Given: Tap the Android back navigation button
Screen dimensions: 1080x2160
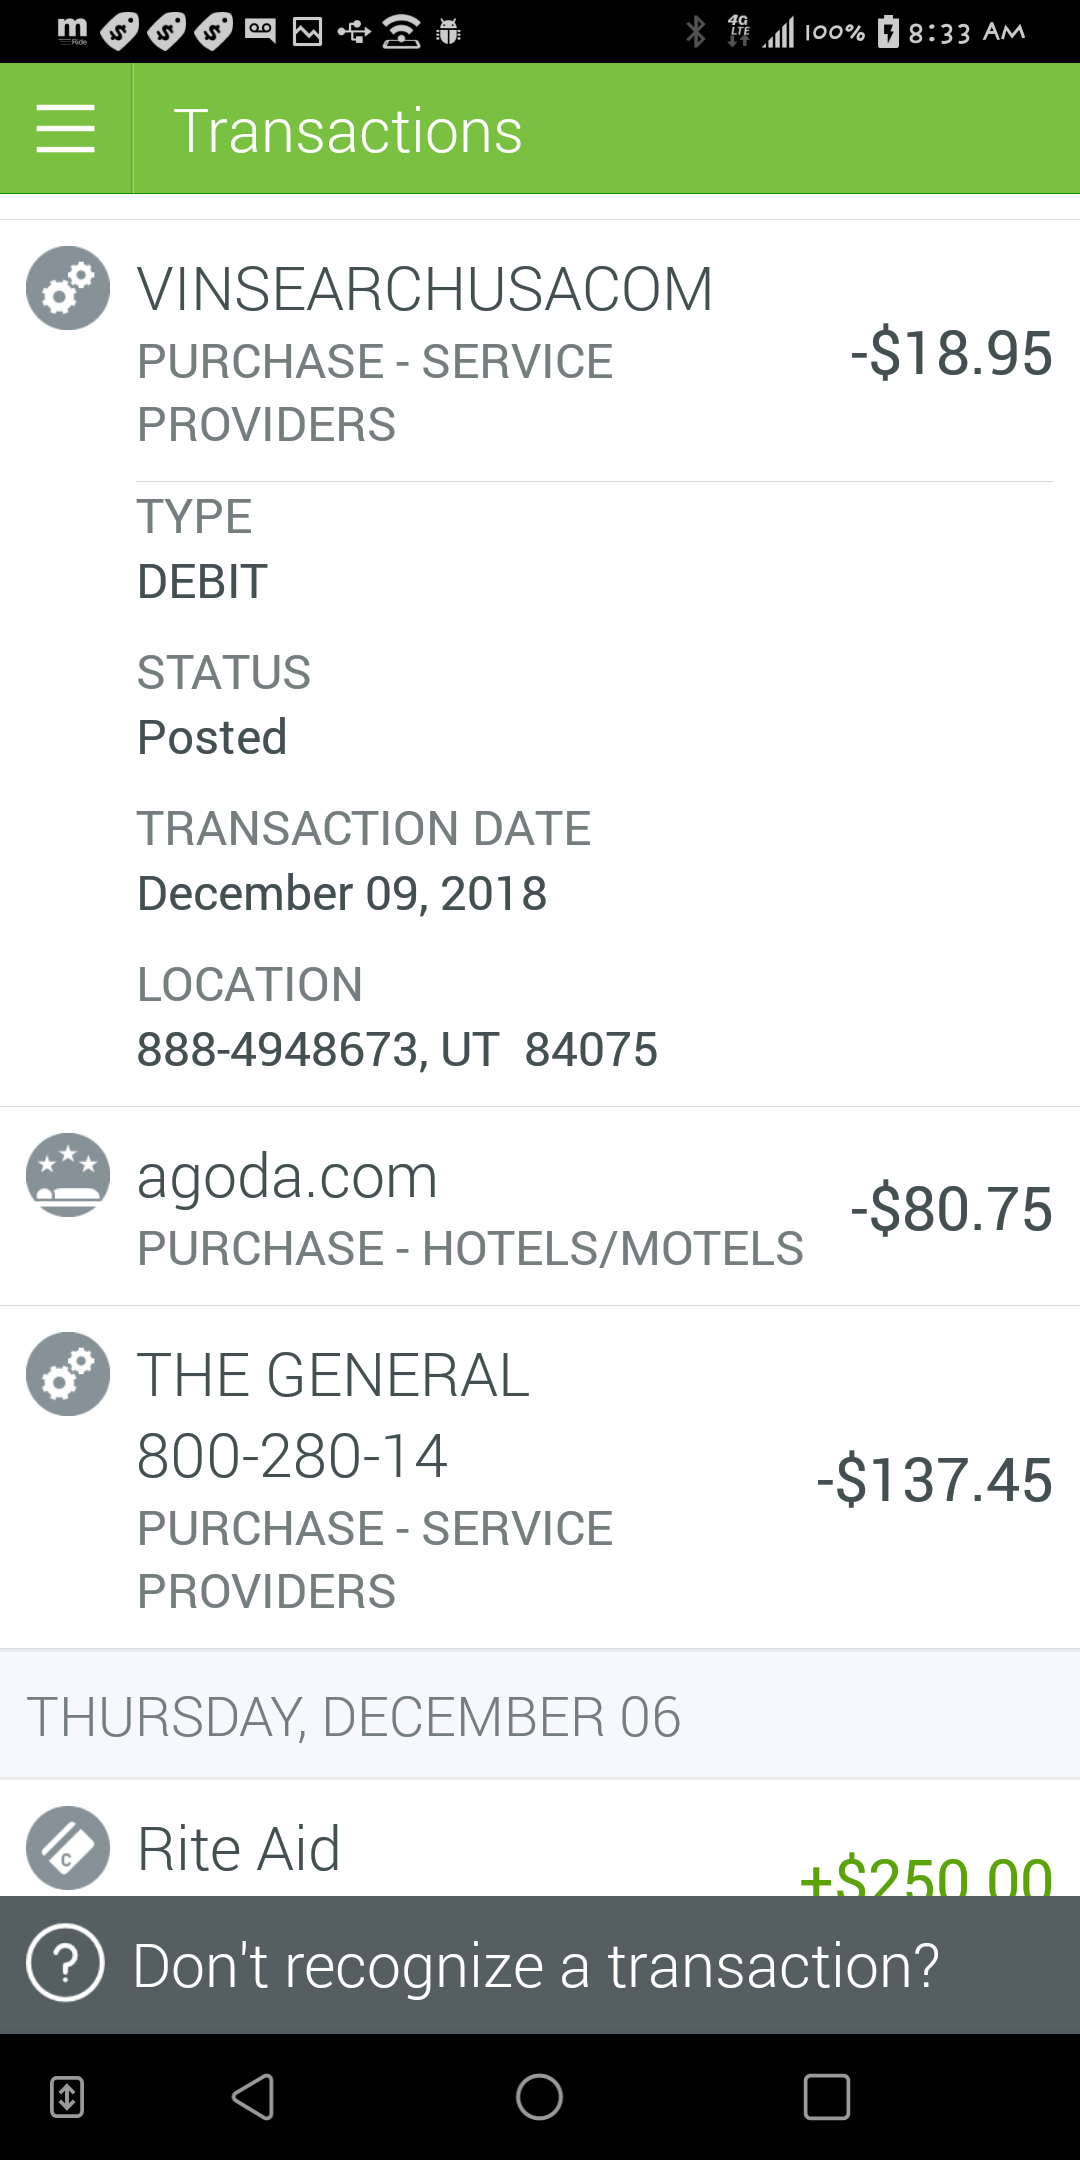Looking at the screenshot, I should tap(253, 2096).
